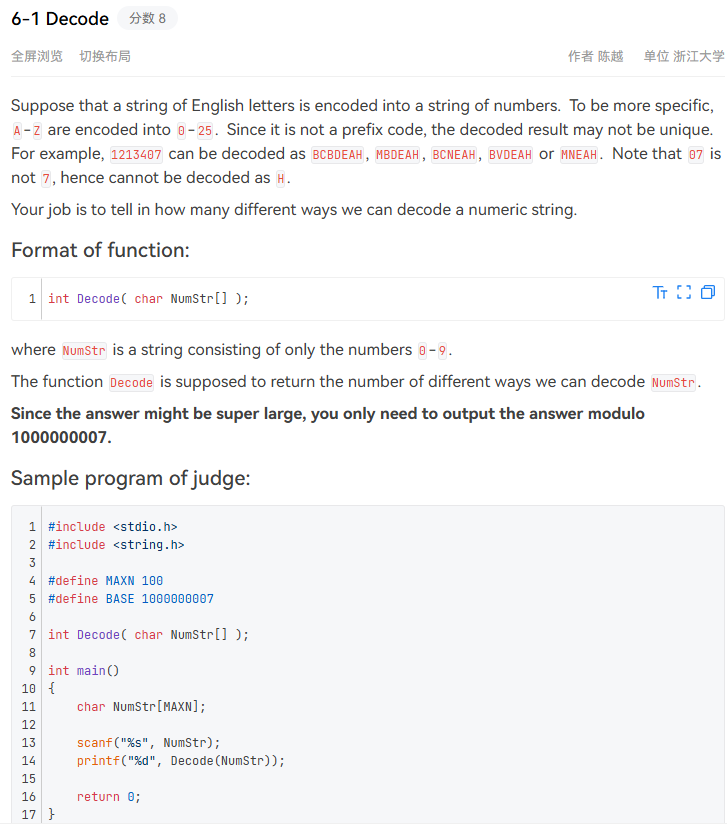The image size is (727, 828).
Task: Click the BVDEAH inline code tag
Action: click(510, 154)
